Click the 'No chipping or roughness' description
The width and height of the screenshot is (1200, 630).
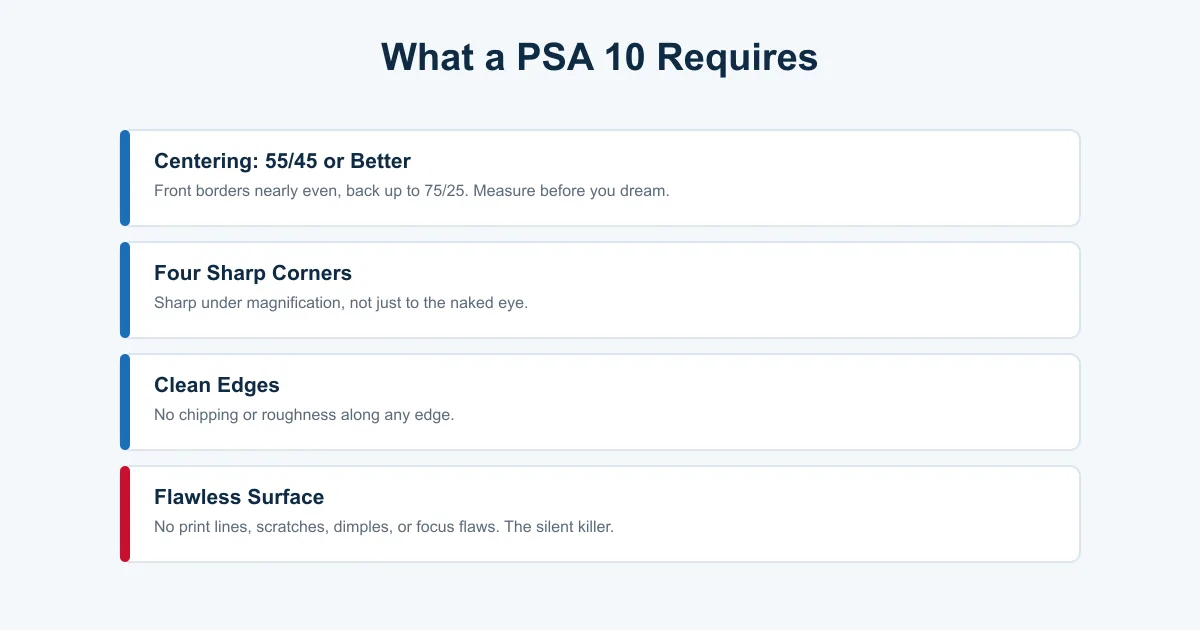pos(304,414)
